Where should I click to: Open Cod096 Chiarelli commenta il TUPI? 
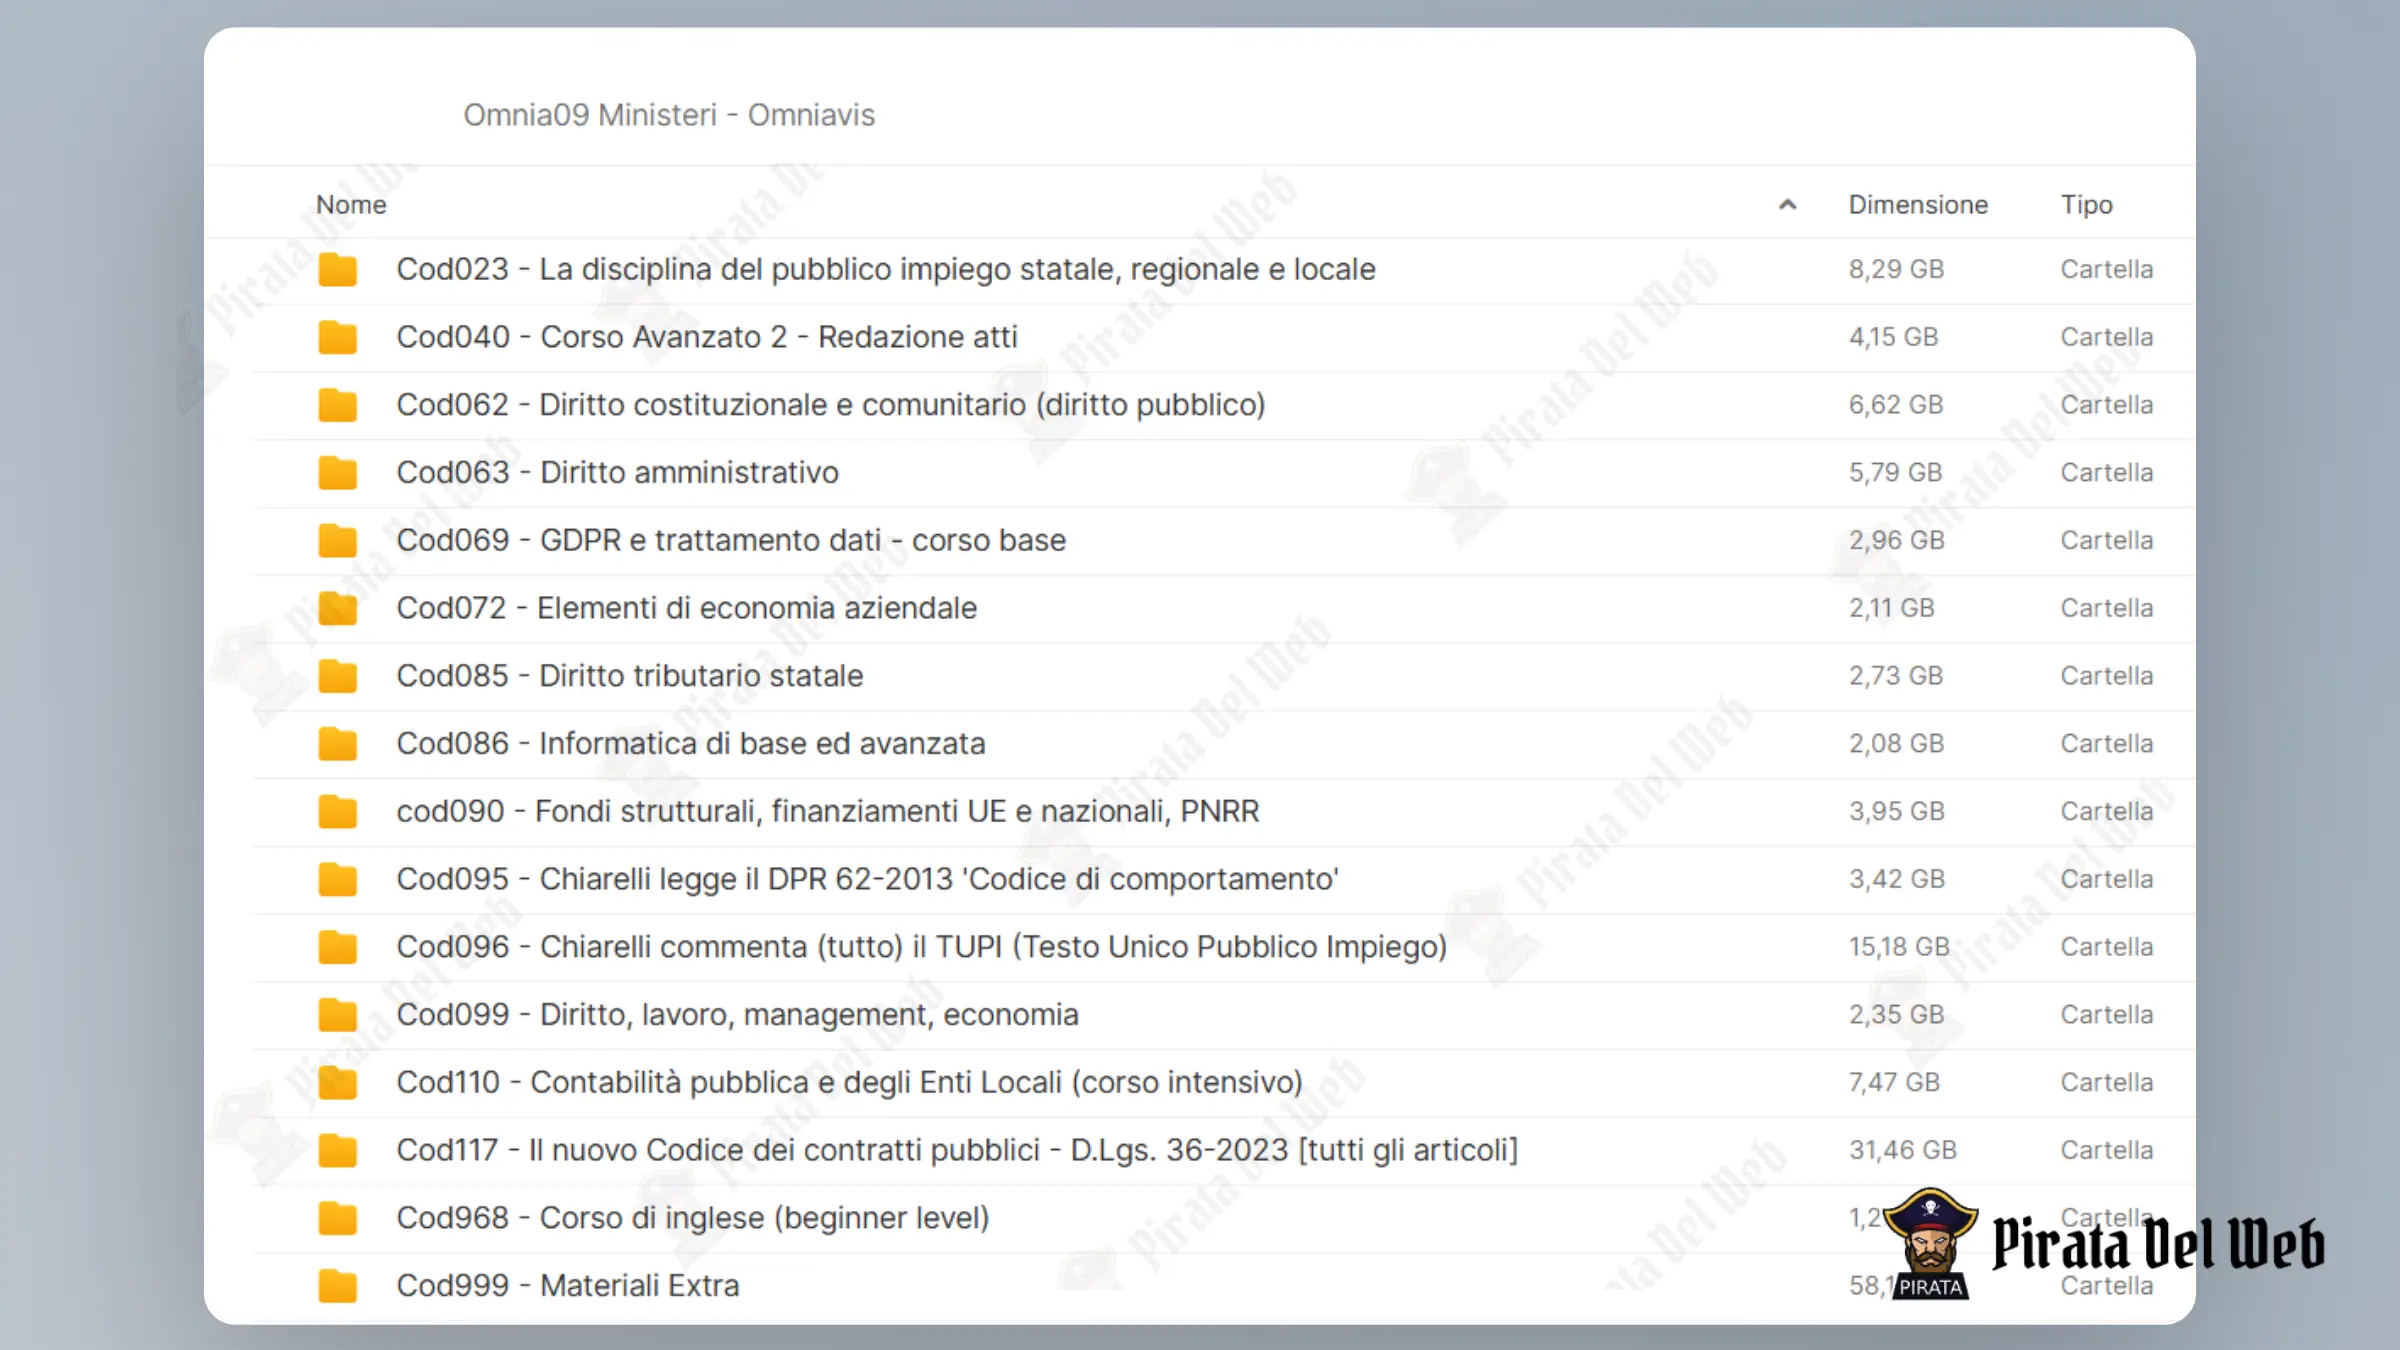click(922, 947)
